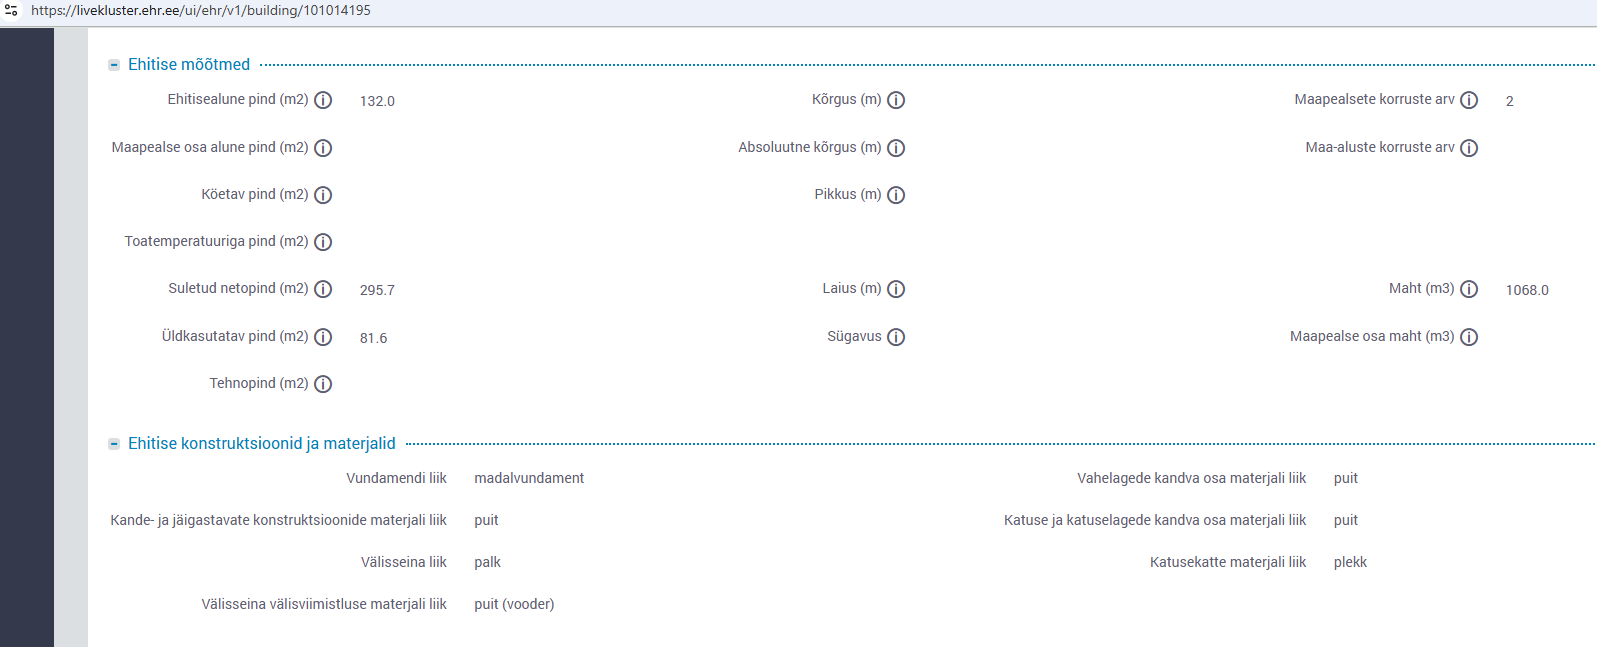
Task: Show info for Absoluutne kõrgus (m)
Action: tap(896, 148)
